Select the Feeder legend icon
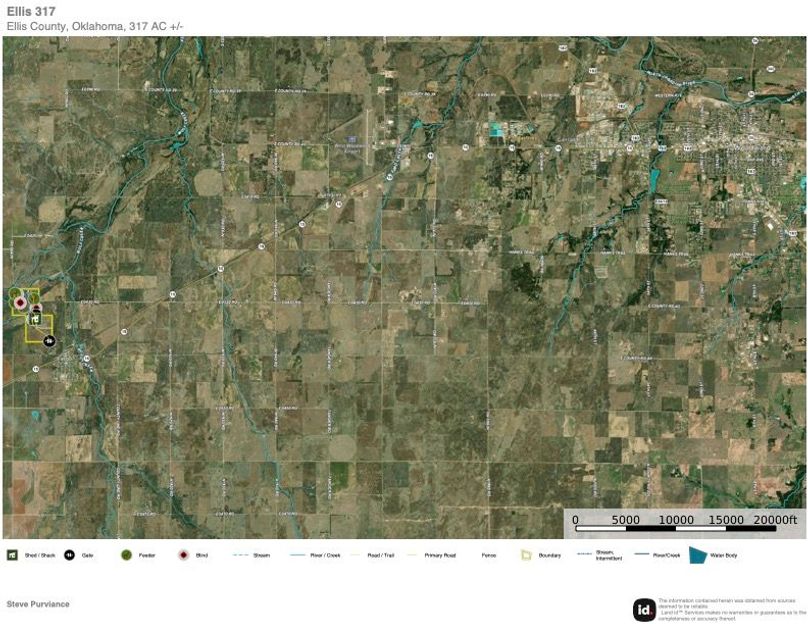This screenshot has height=624, width=808. (126, 554)
